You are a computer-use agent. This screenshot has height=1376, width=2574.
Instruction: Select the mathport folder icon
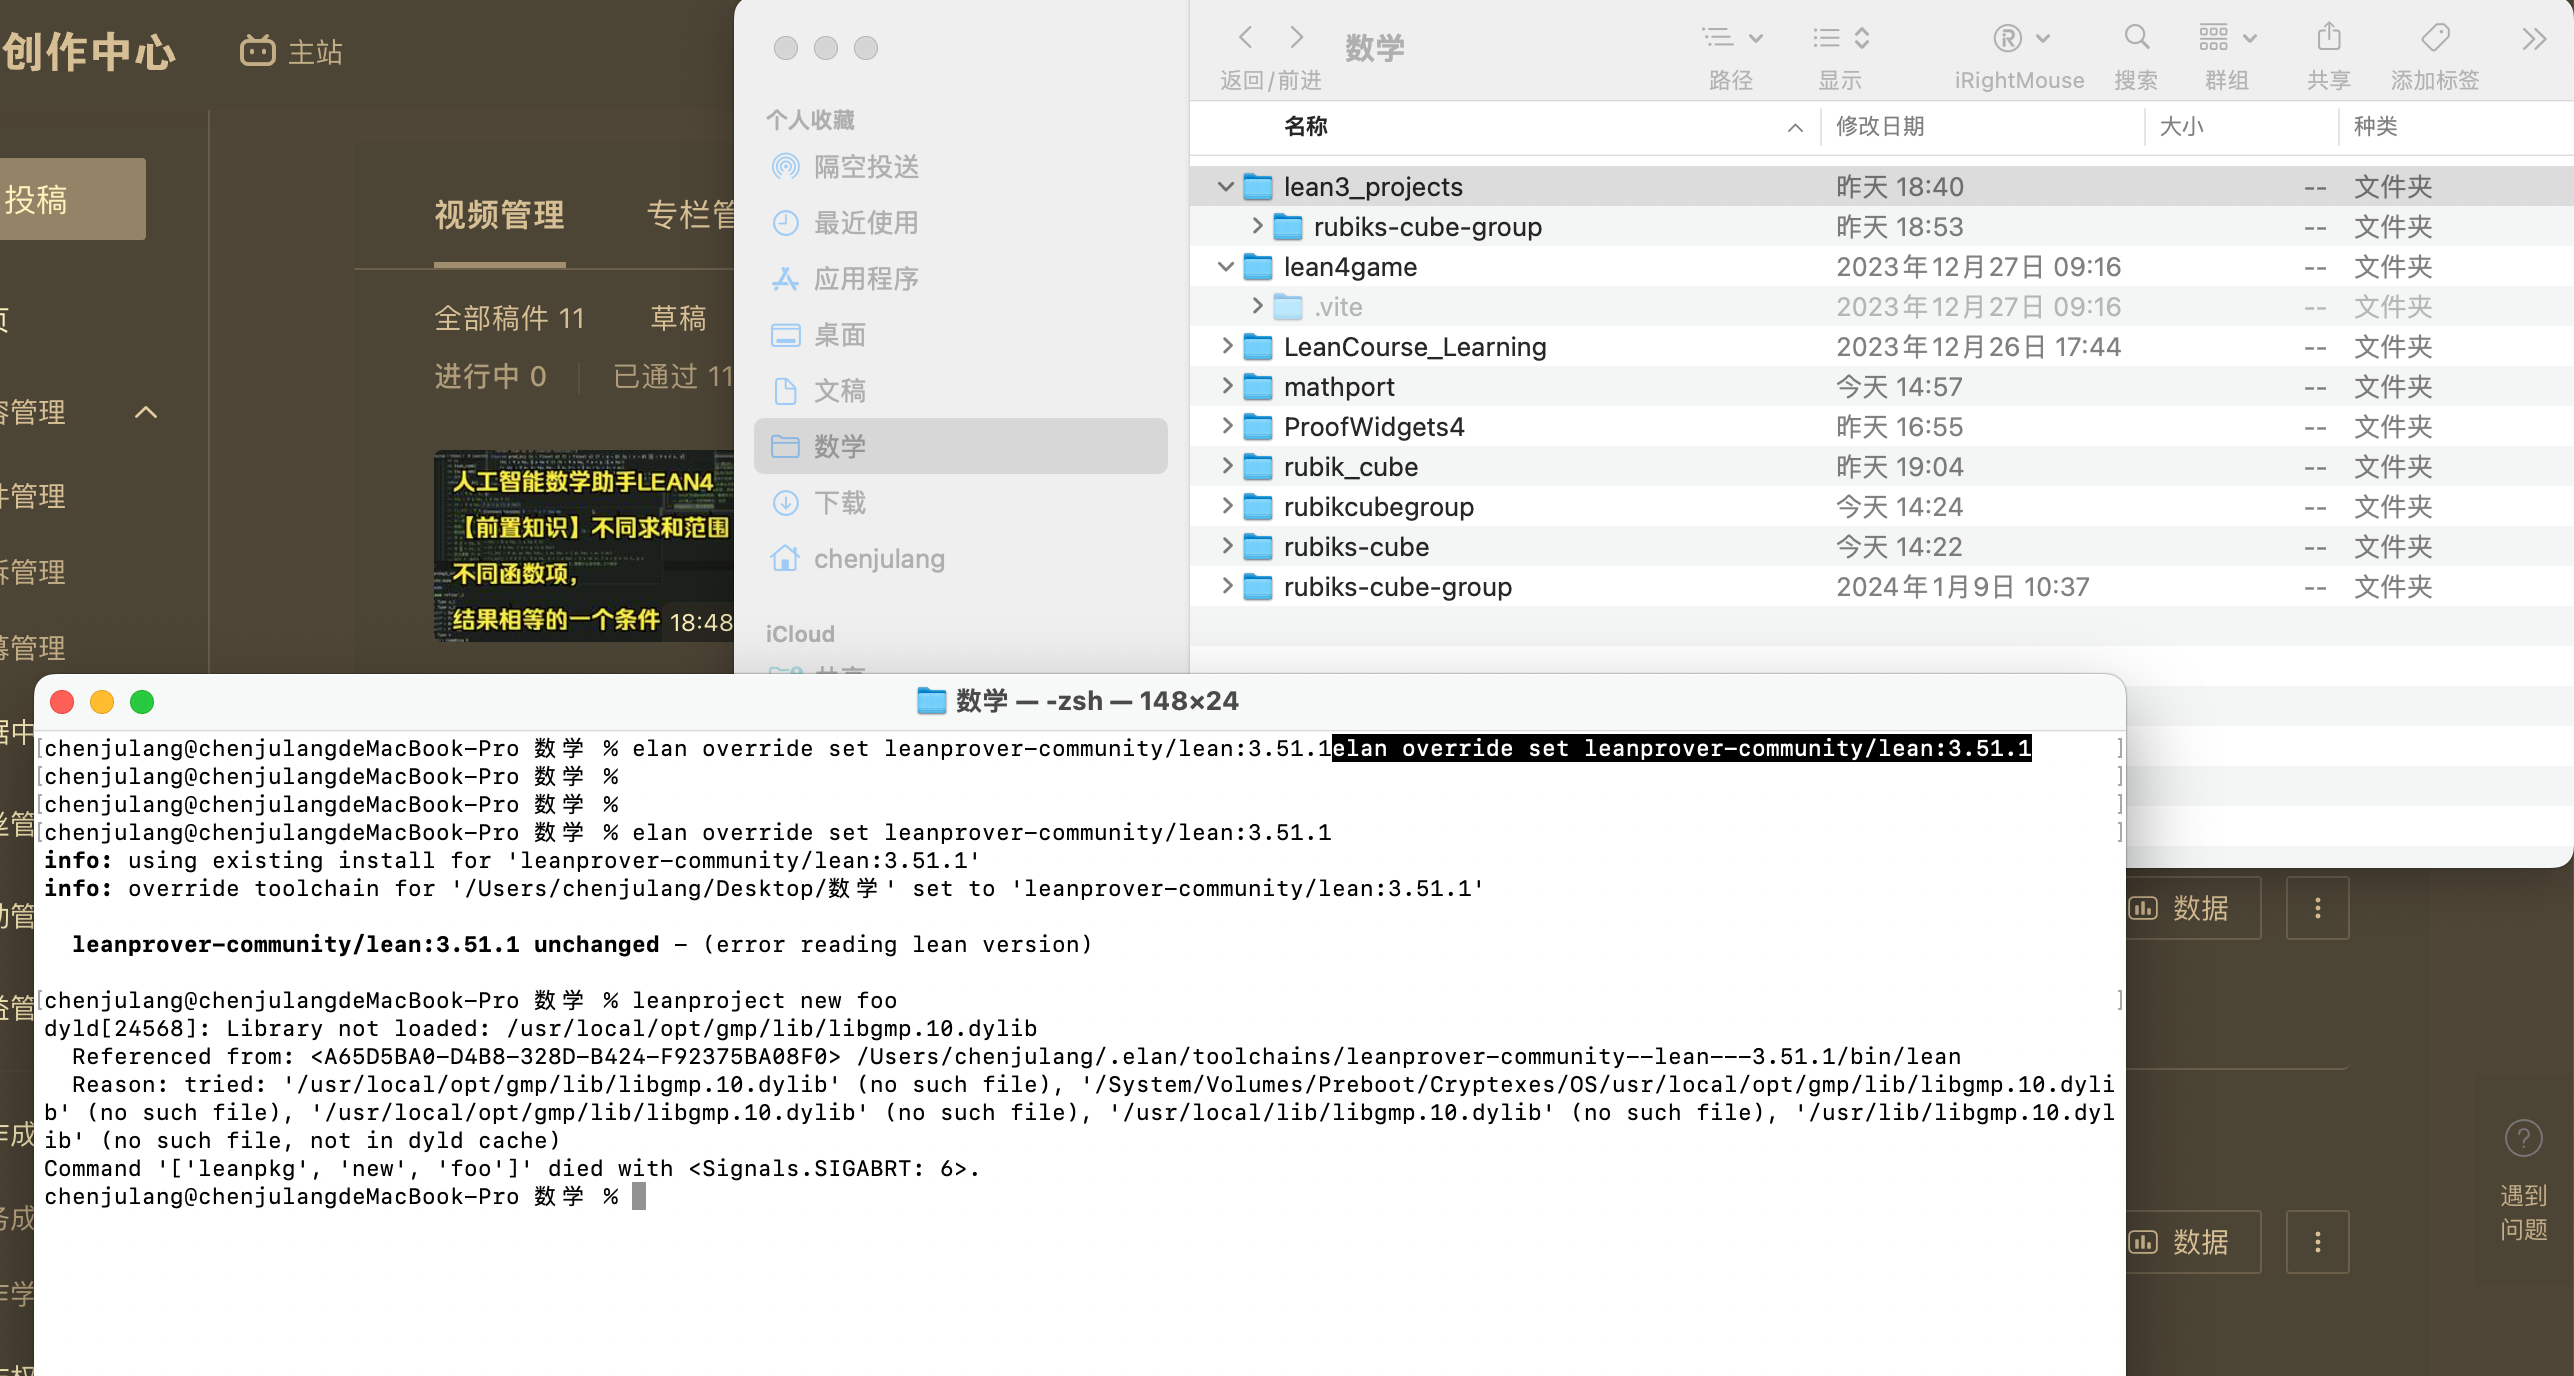click(1257, 386)
